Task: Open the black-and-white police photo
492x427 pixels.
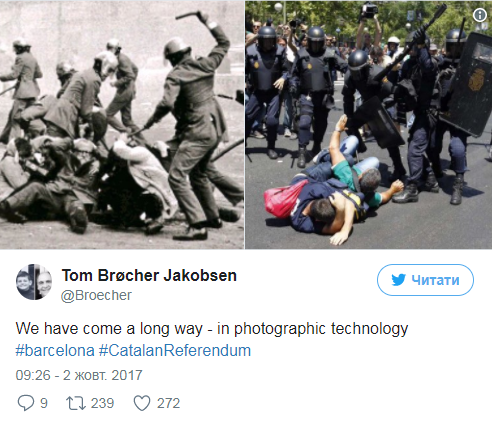Action: (122, 124)
